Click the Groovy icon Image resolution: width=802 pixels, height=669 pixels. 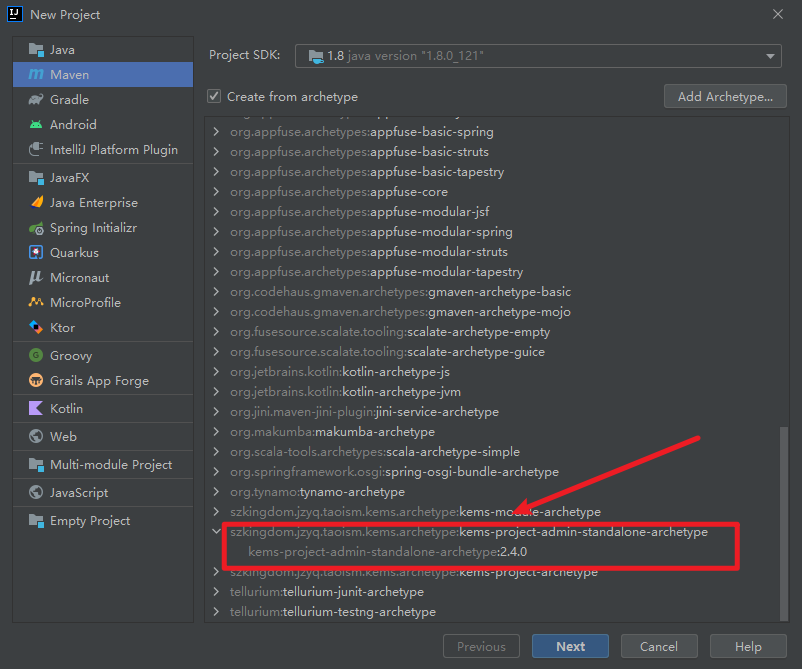(36, 355)
